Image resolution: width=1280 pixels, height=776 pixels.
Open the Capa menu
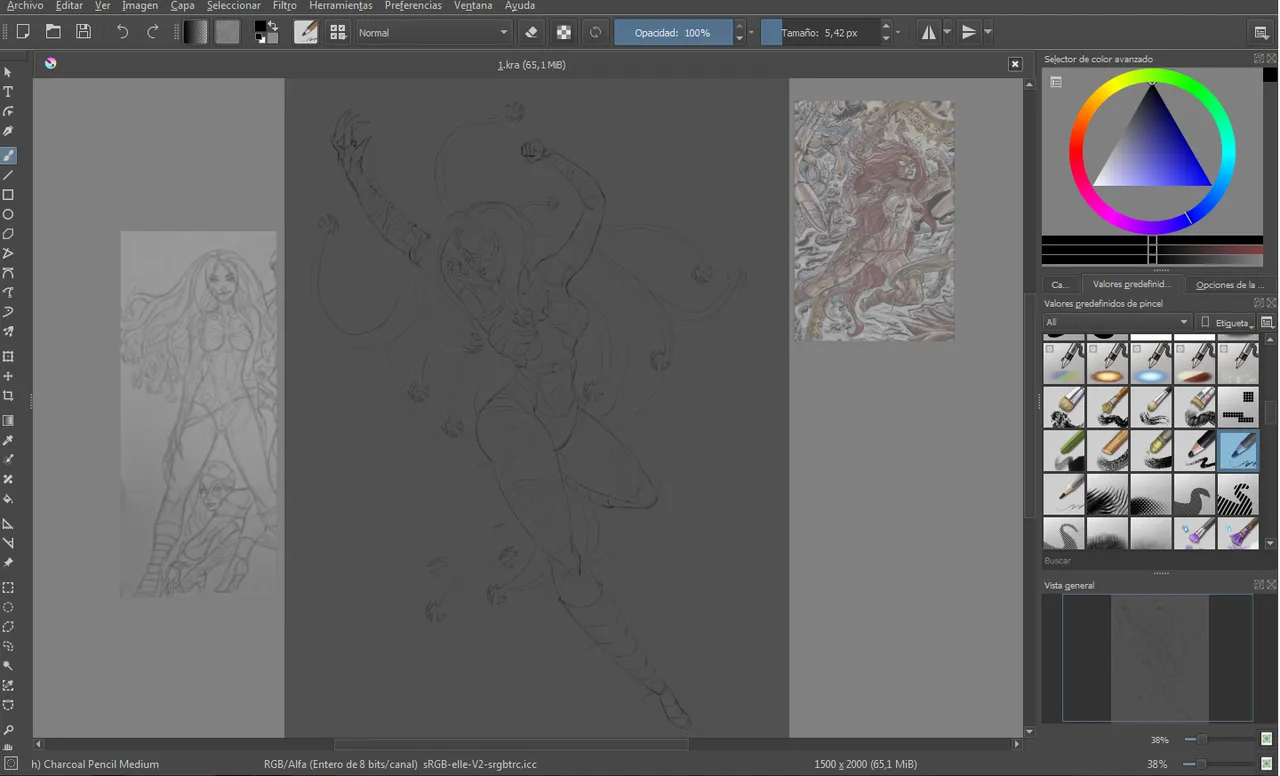pos(182,6)
